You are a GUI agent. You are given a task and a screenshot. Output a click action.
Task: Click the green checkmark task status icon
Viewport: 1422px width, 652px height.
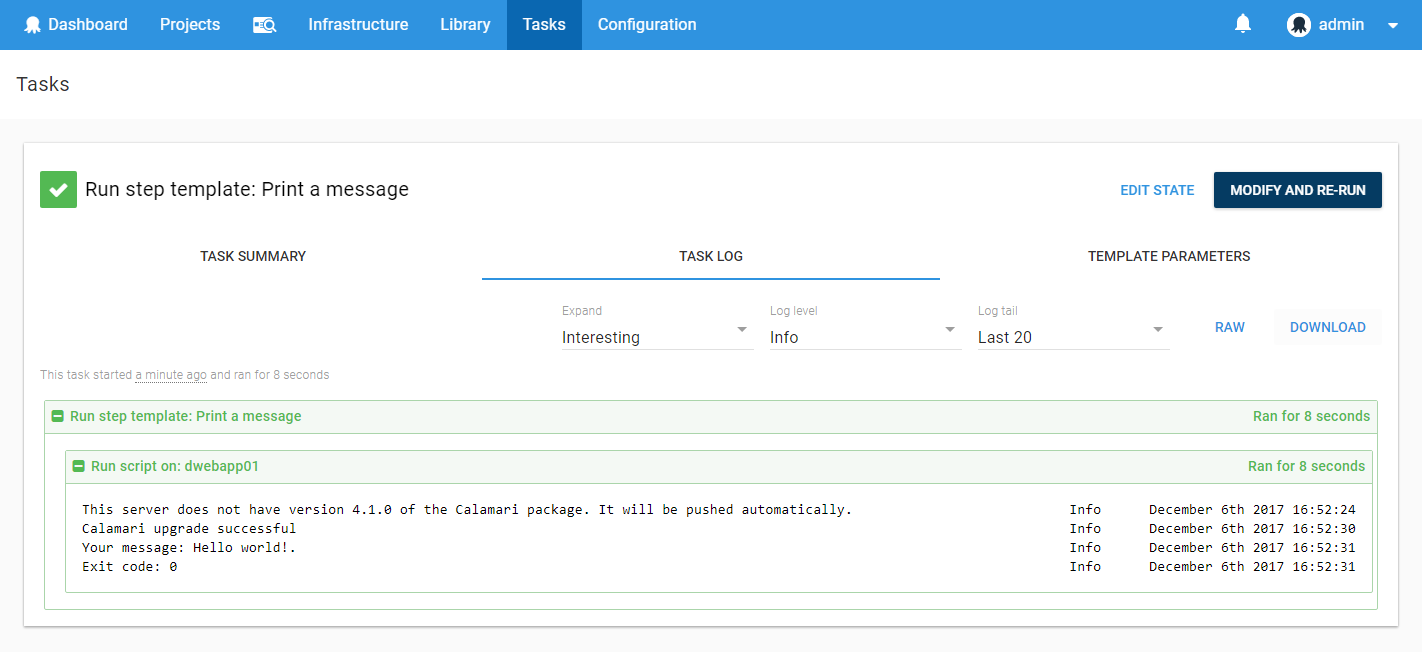click(x=57, y=189)
